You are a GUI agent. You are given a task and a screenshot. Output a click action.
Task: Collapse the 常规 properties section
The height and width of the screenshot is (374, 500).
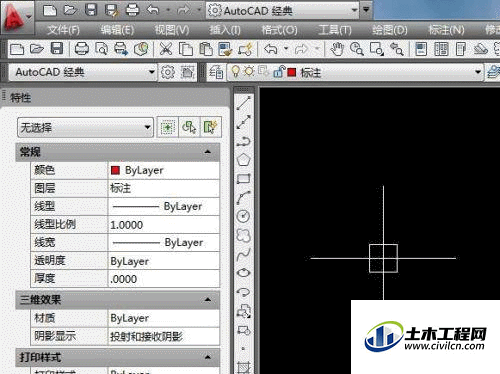click(x=208, y=152)
